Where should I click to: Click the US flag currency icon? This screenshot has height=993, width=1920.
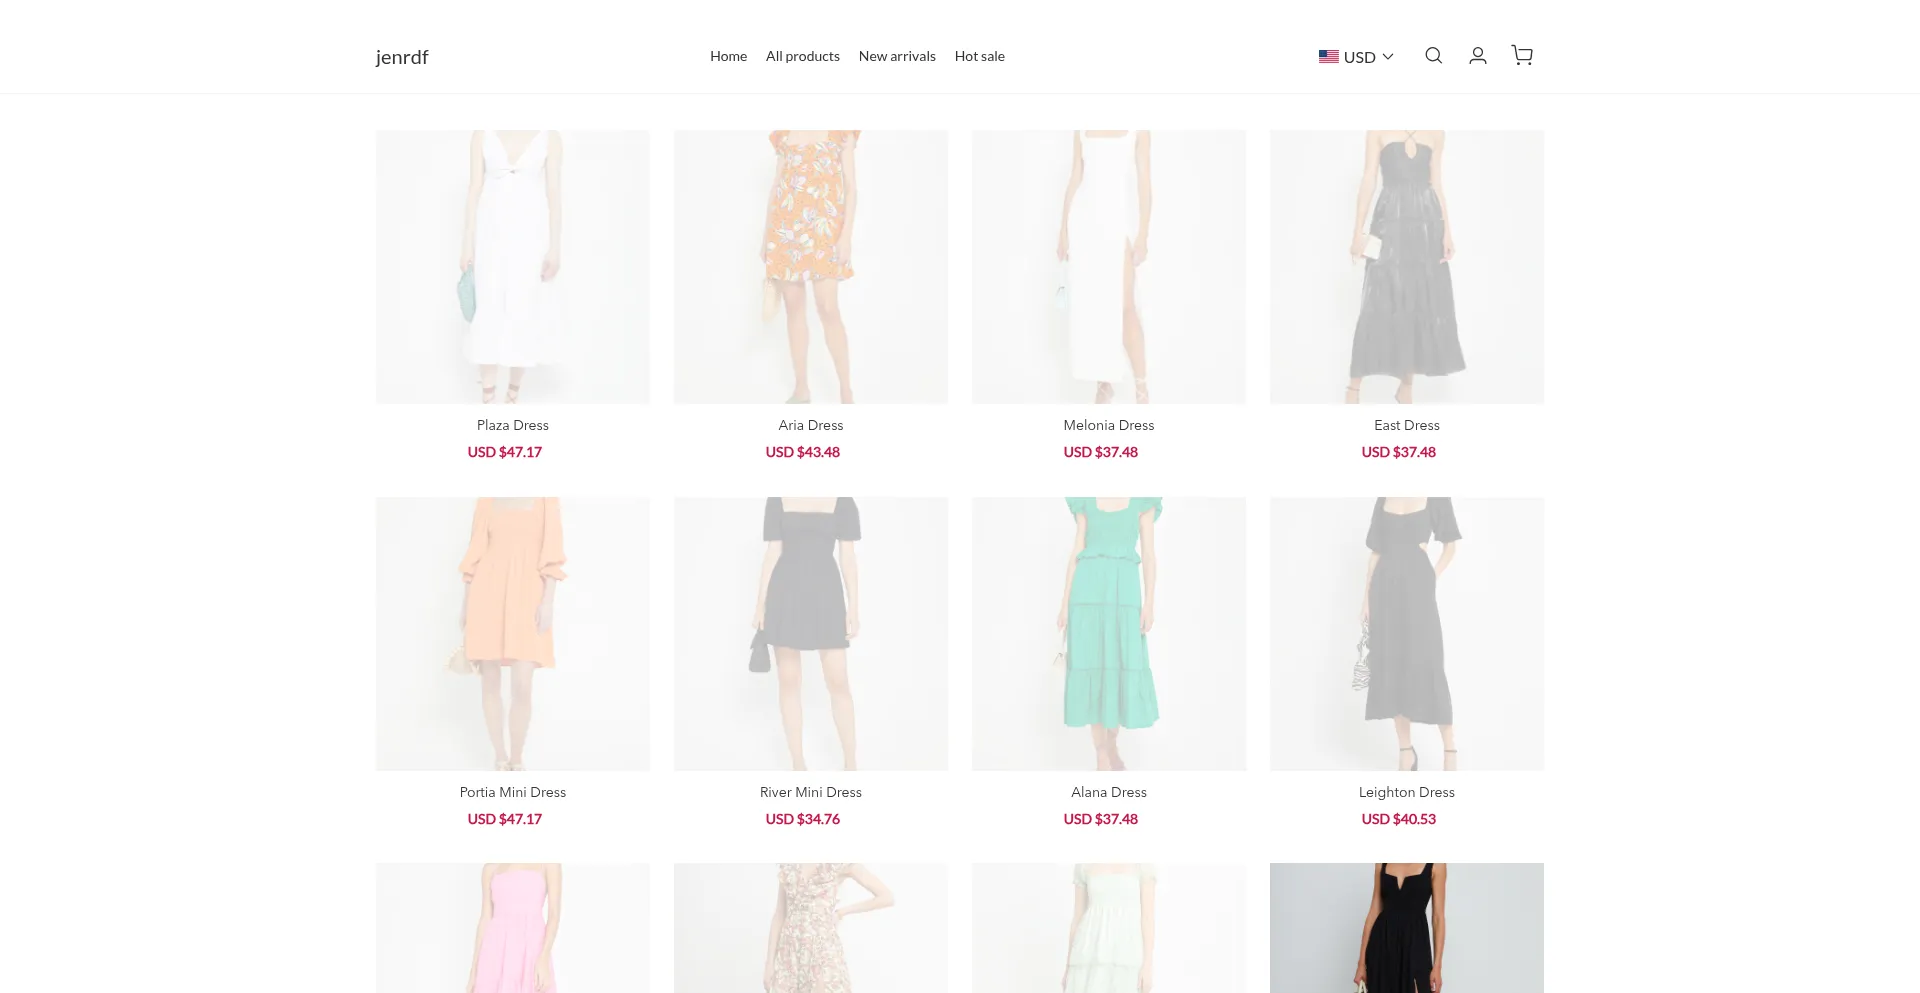(x=1328, y=57)
